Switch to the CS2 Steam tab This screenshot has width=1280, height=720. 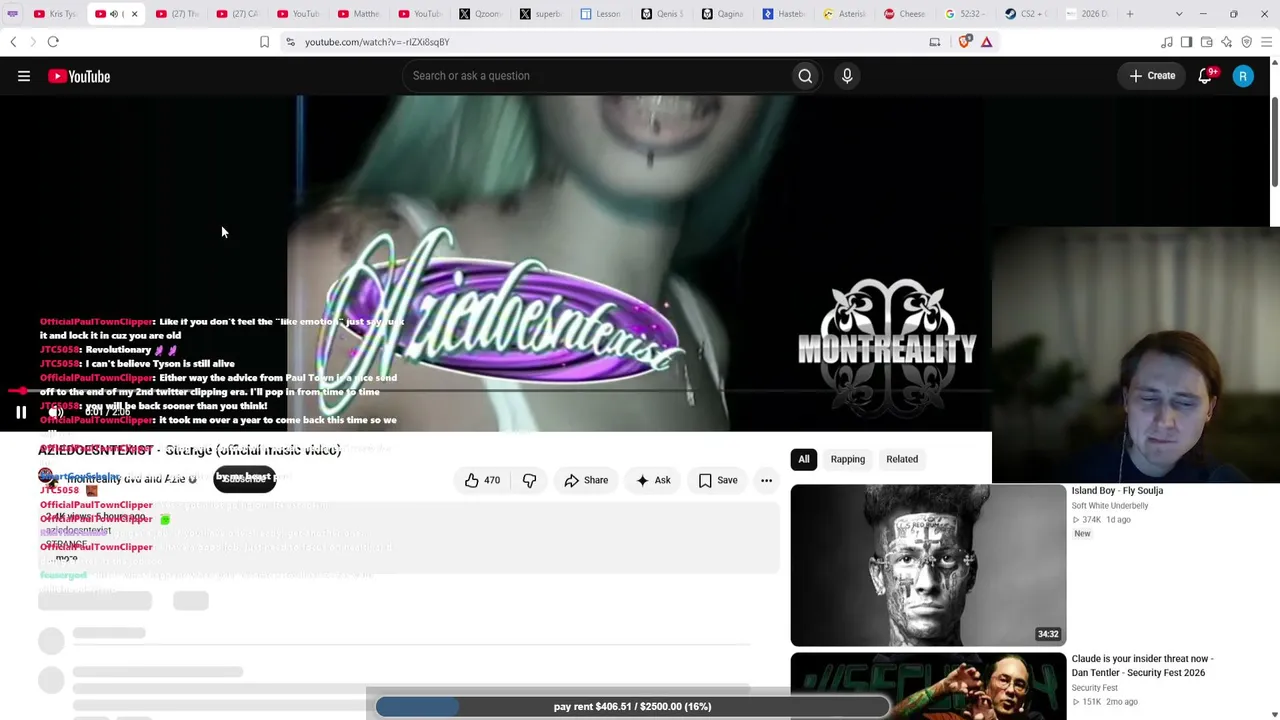1027,14
